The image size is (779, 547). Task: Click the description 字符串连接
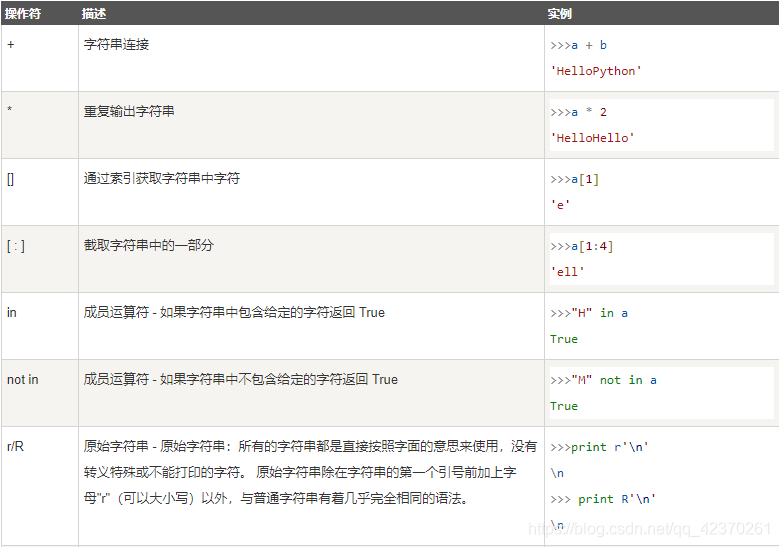(x=116, y=44)
